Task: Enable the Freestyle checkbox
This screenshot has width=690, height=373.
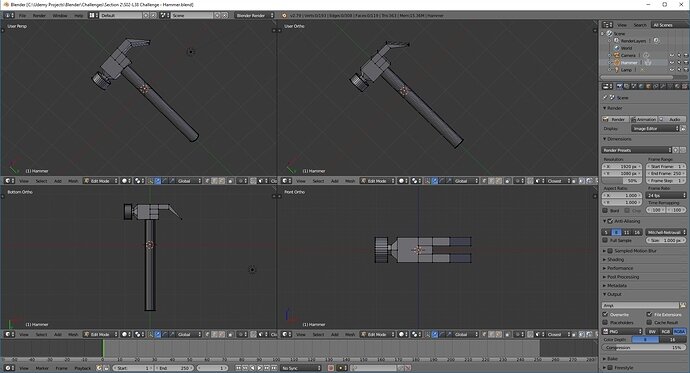Action: [x=610, y=368]
